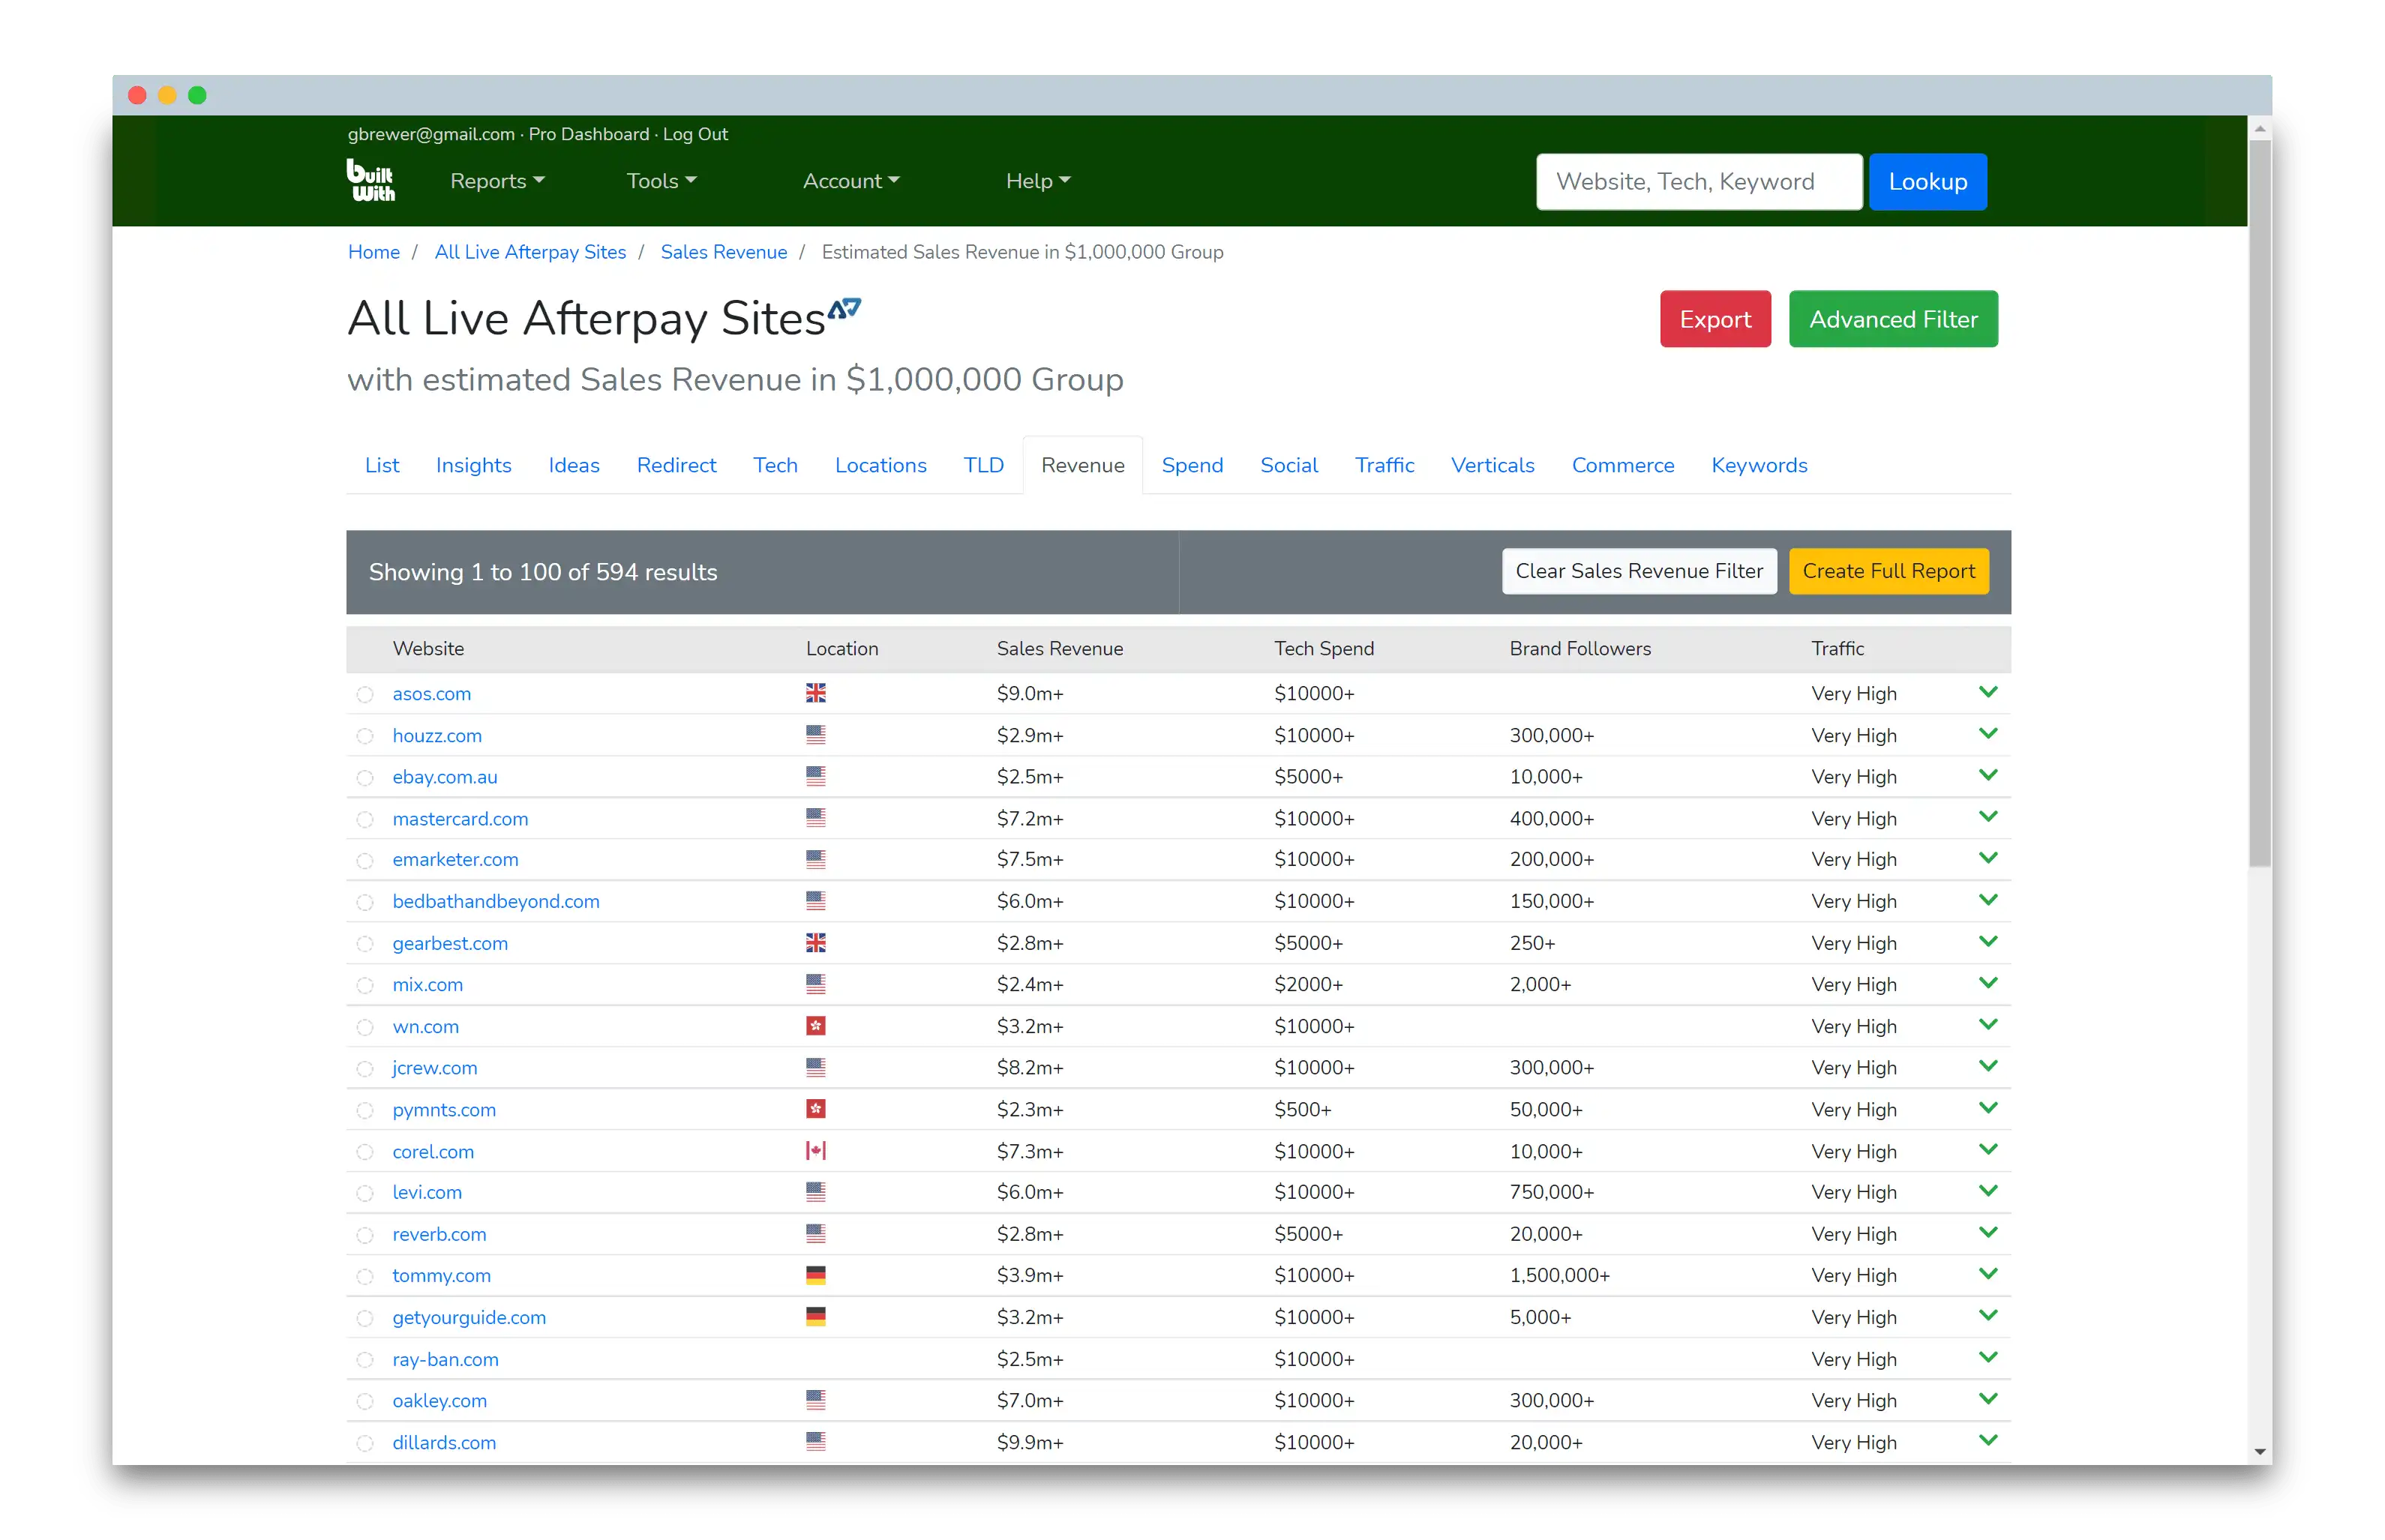
Task: Switch to the Locations tab
Action: pos(880,465)
